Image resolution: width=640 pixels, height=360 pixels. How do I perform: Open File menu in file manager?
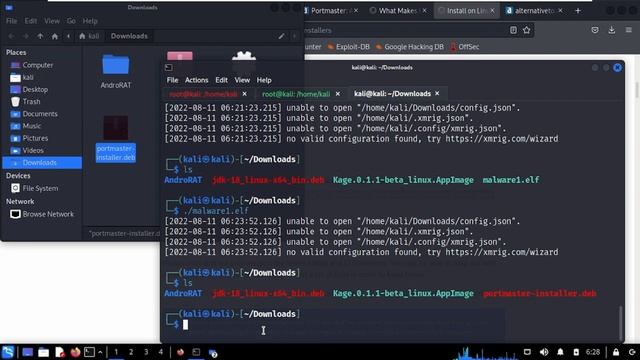point(11,21)
